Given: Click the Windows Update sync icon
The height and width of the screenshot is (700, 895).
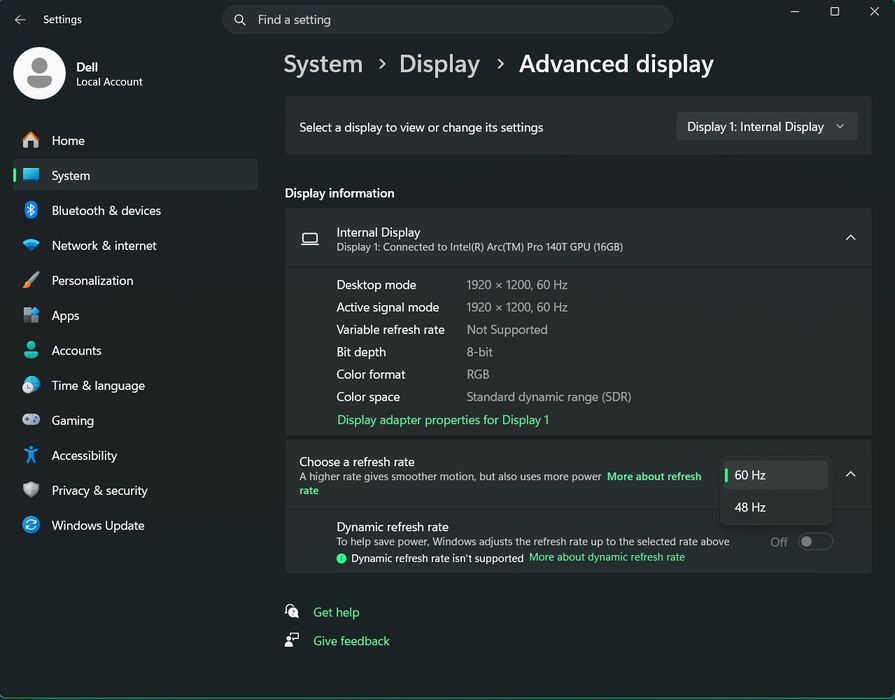Looking at the screenshot, I should (31, 525).
